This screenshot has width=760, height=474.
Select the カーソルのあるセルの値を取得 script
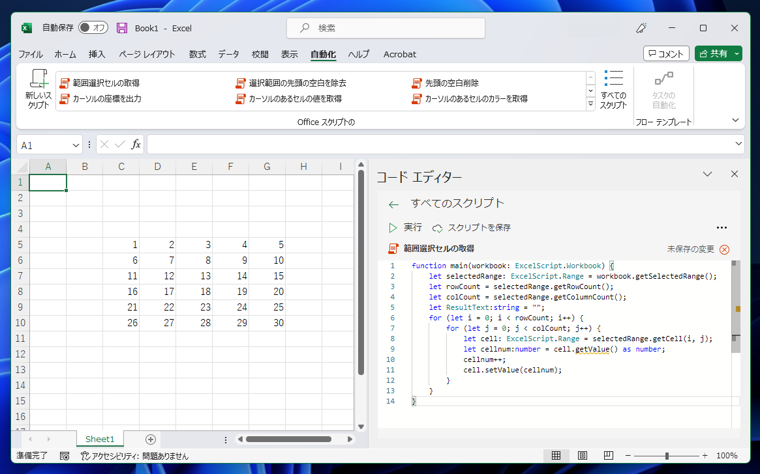point(289,99)
